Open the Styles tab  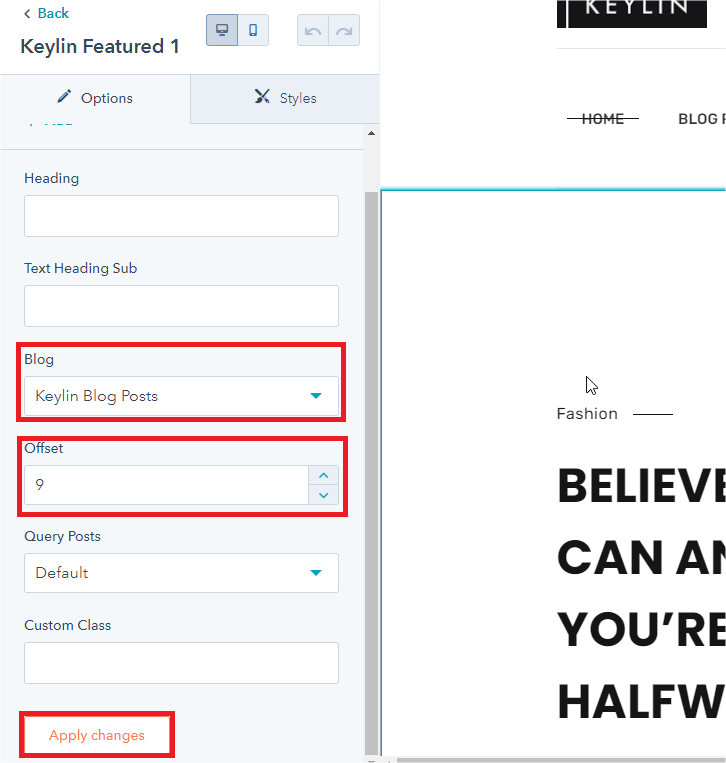click(285, 98)
